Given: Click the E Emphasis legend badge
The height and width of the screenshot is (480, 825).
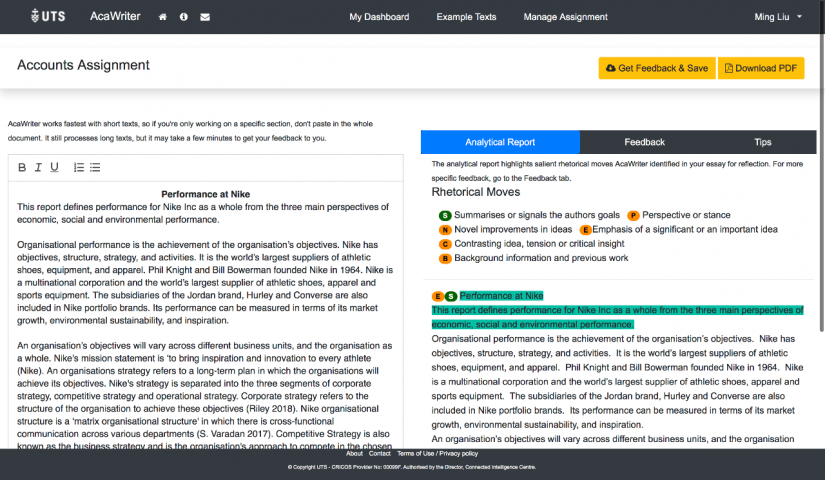Looking at the screenshot, I should (x=585, y=229).
